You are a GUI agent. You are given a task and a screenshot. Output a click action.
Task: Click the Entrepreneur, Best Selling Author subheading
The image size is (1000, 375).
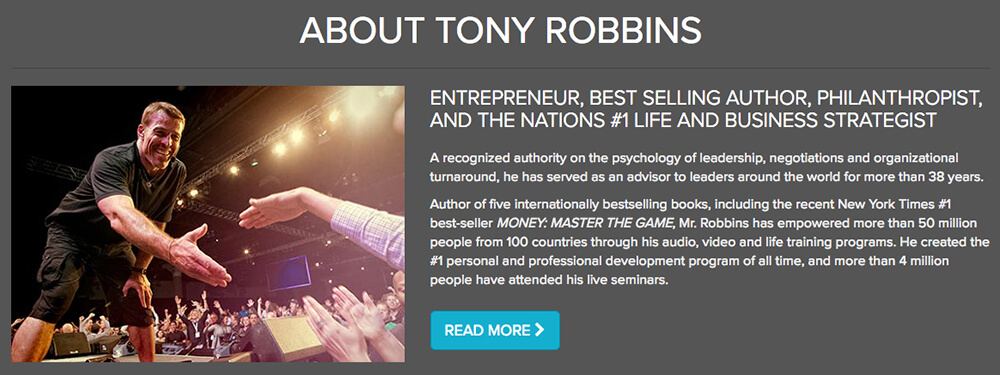[x=705, y=109]
